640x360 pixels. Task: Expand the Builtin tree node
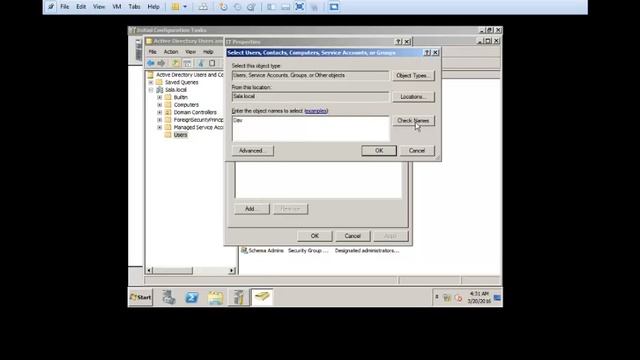point(160,98)
